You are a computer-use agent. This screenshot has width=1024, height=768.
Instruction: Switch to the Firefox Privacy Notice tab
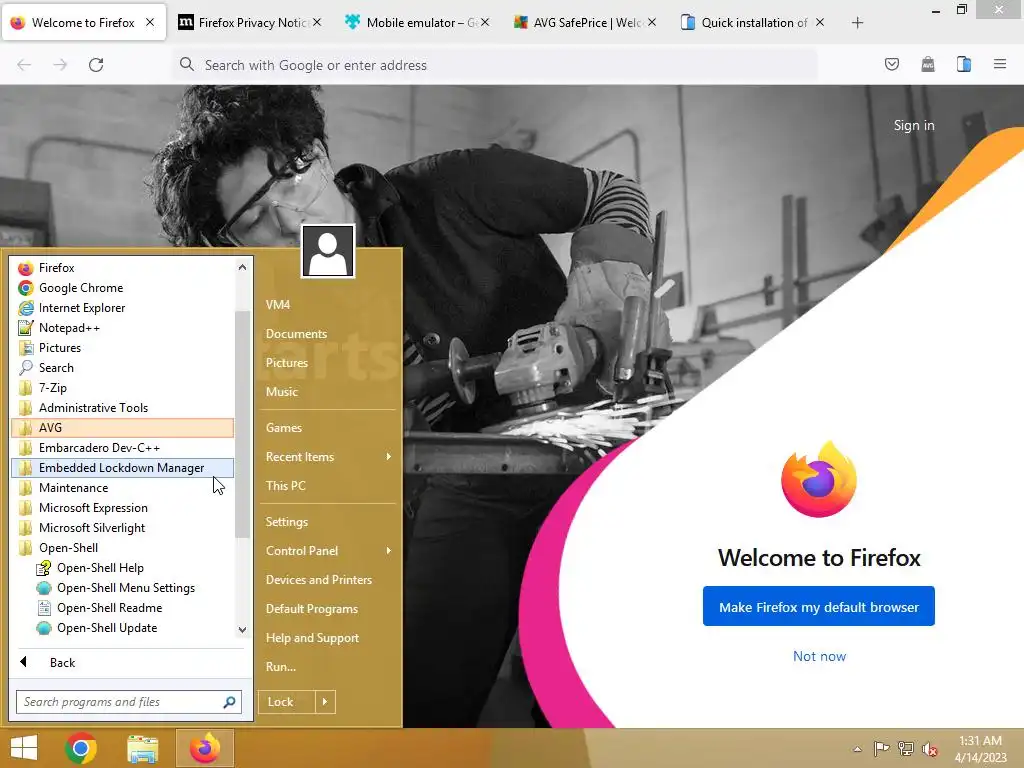pyautogui.click(x=251, y=22)
